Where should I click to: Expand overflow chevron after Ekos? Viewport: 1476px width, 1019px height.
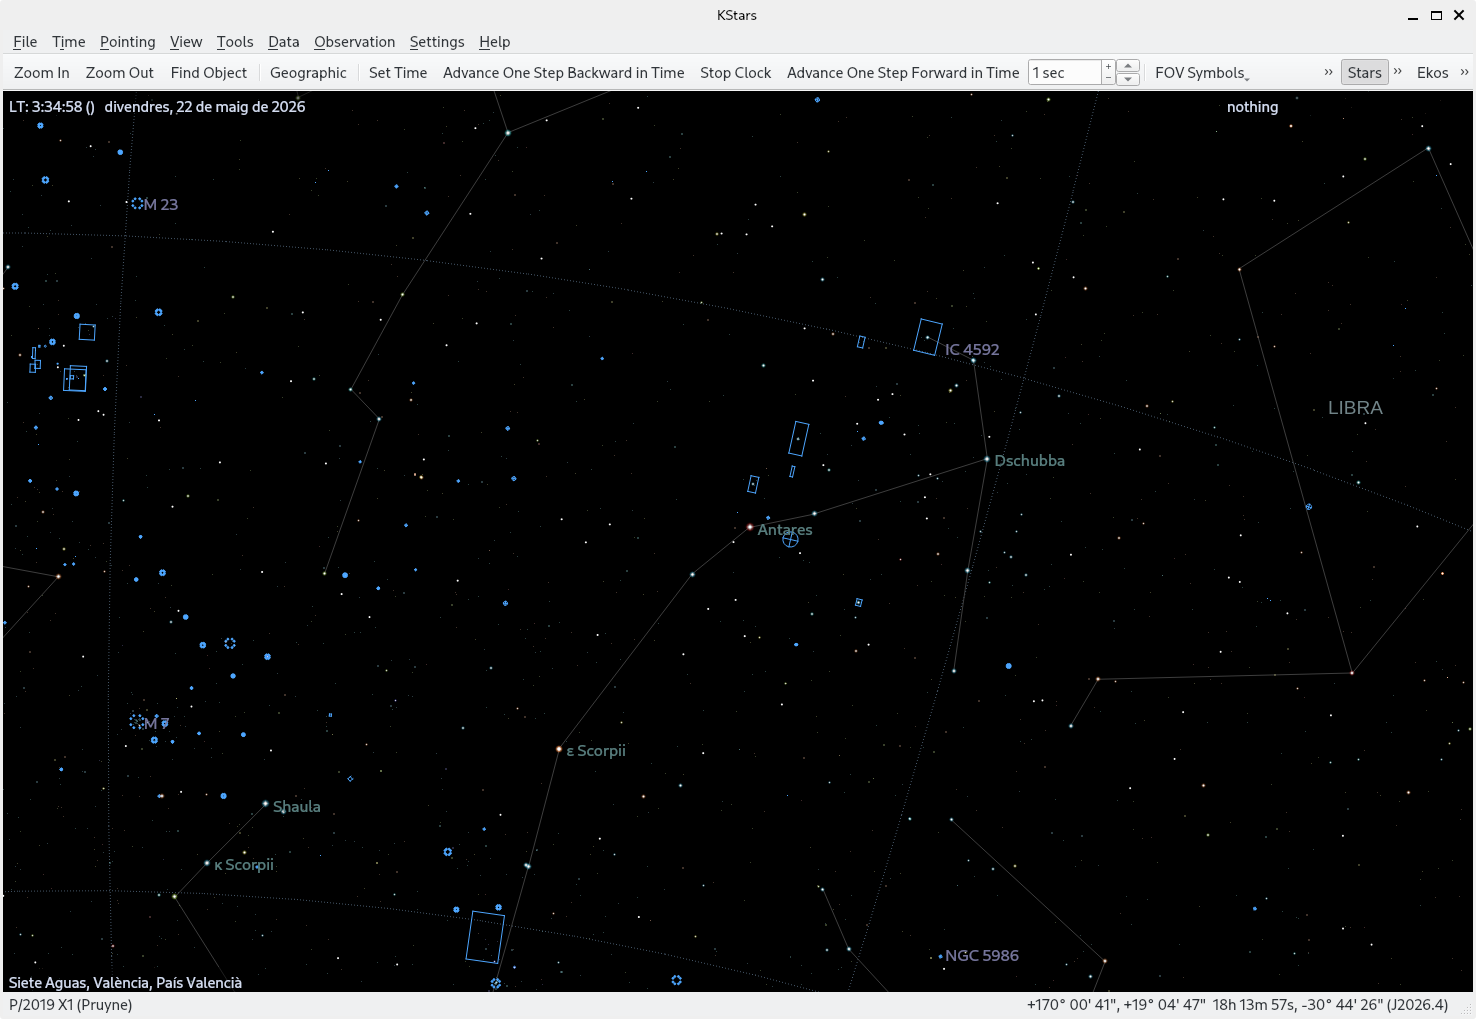[1464, 72]
